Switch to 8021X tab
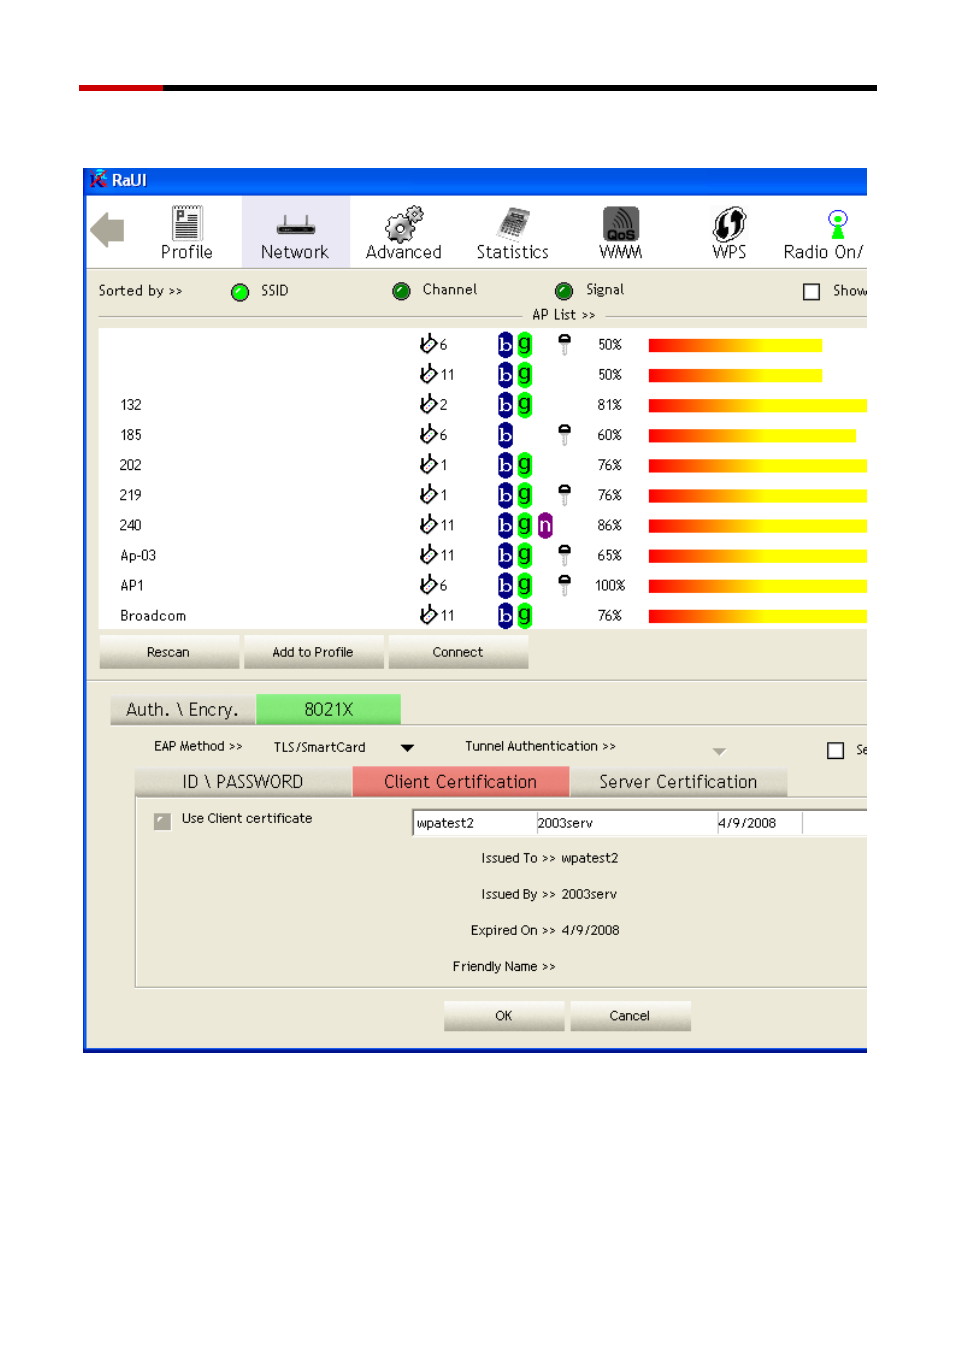The image size is (954, 1350). 329,709
